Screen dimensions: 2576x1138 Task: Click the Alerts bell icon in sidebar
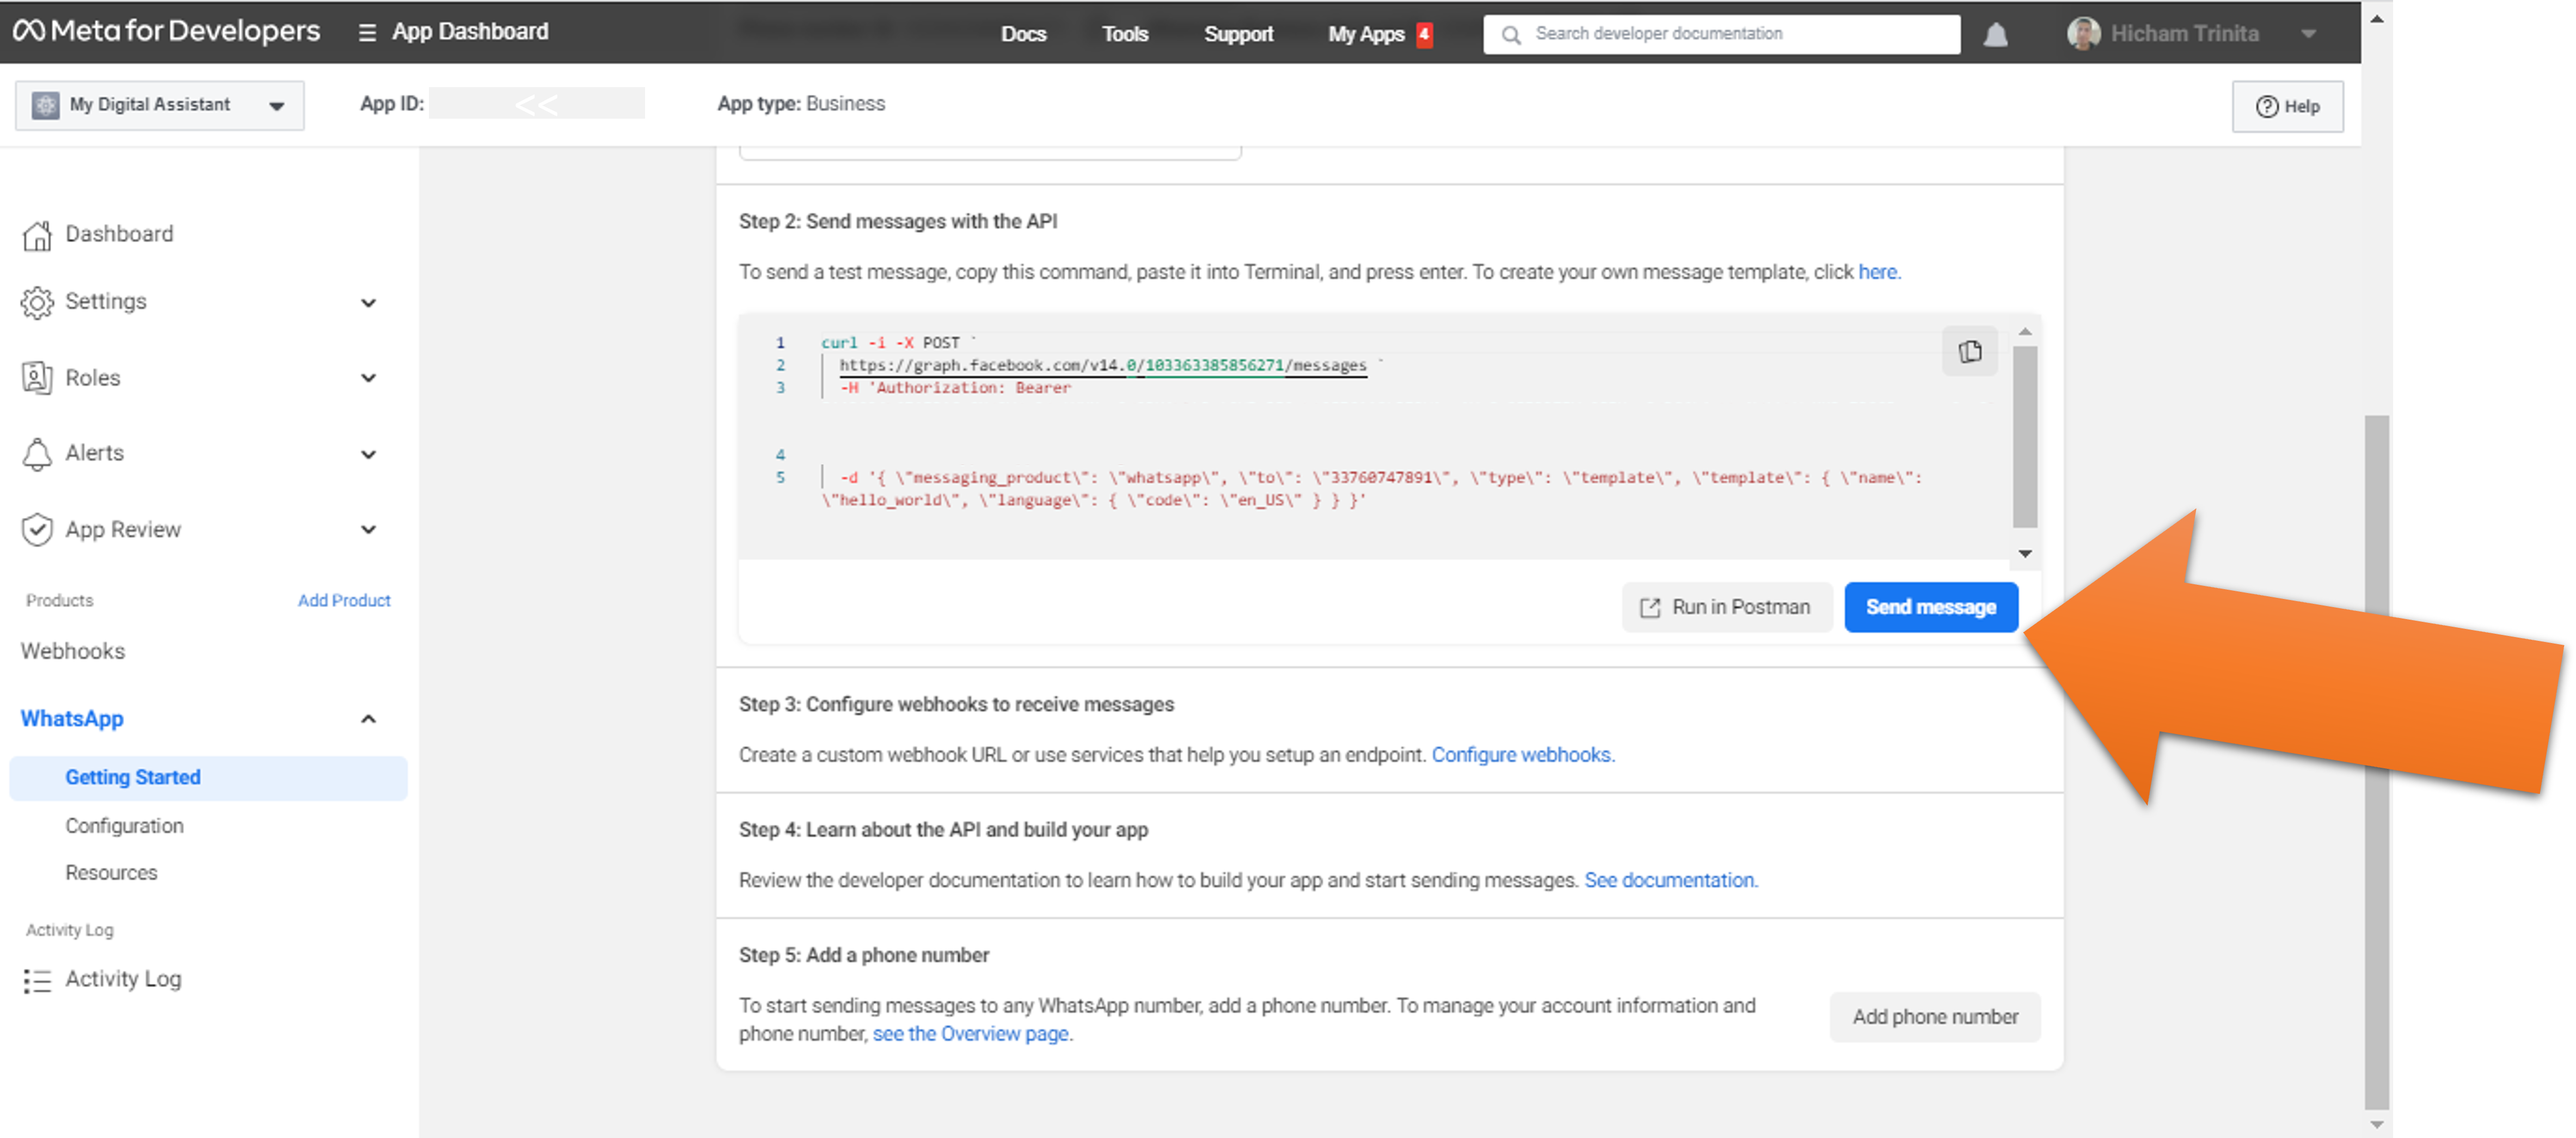pyautogui.click(x=37, y=454)
